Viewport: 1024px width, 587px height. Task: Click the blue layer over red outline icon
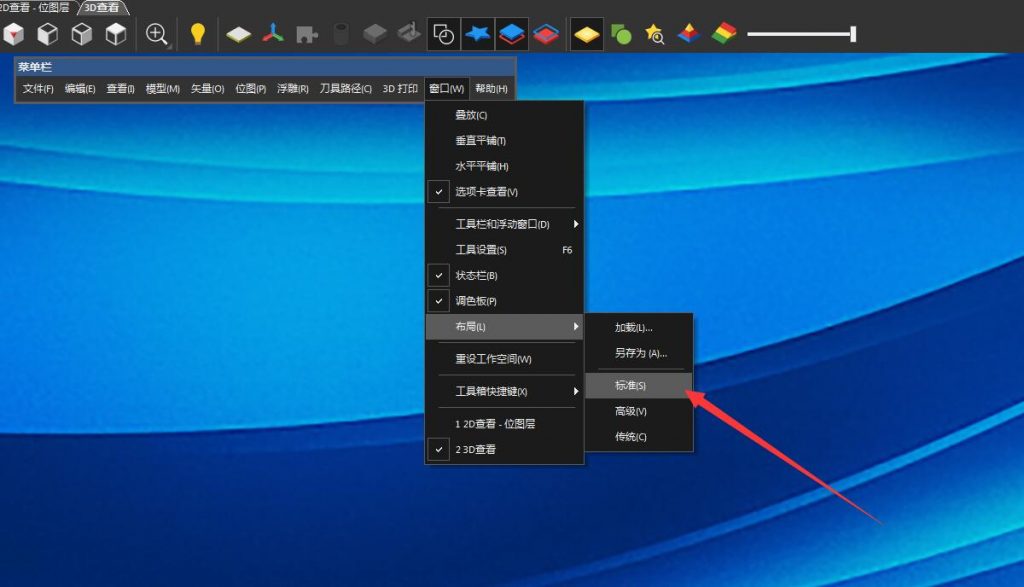511,34
